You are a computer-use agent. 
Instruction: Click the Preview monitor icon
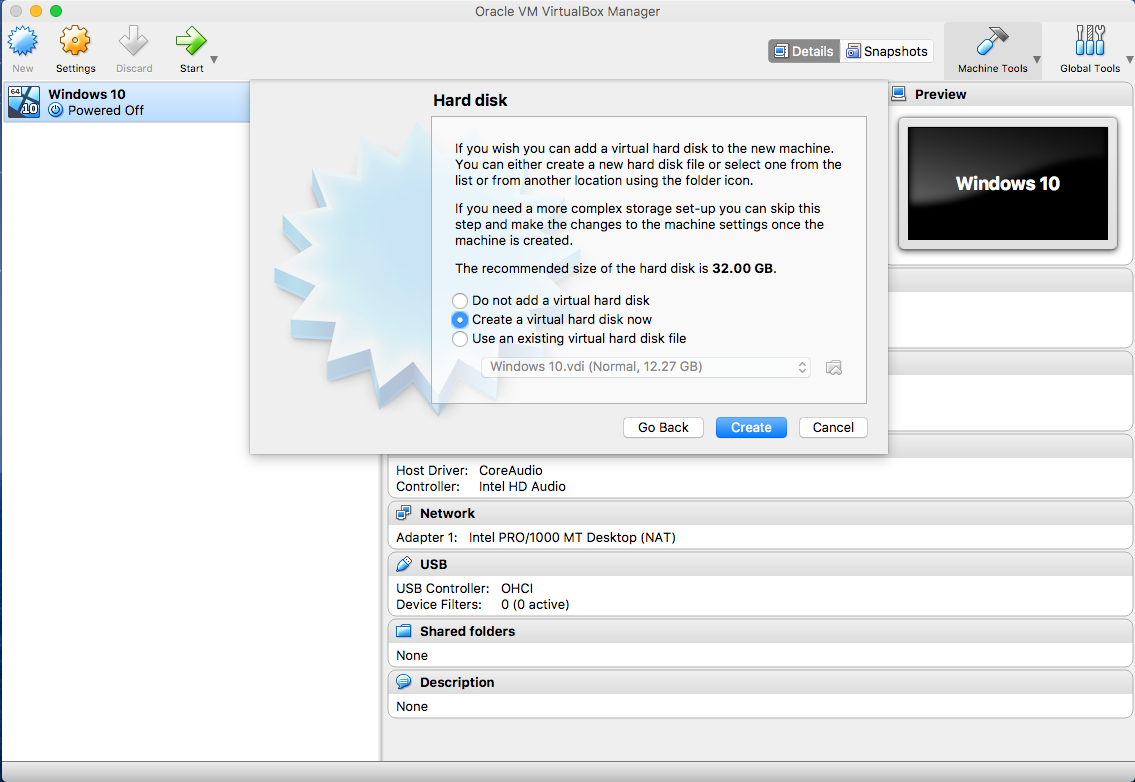point(899,94)
